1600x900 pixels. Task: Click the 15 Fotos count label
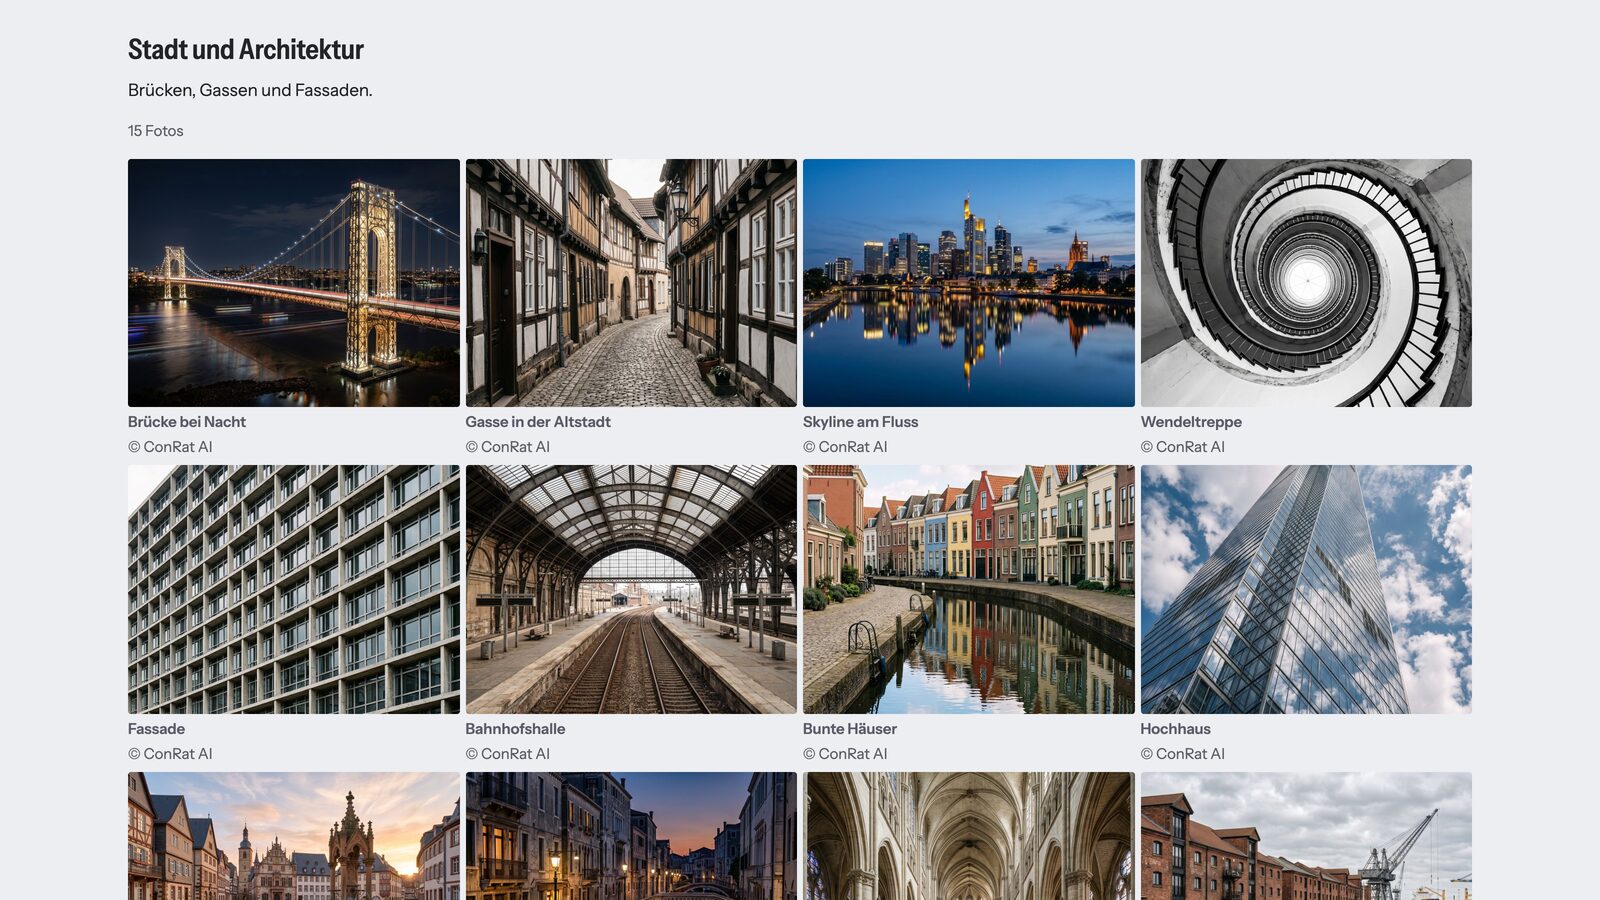pyautogui.click(x=156, y=131)
